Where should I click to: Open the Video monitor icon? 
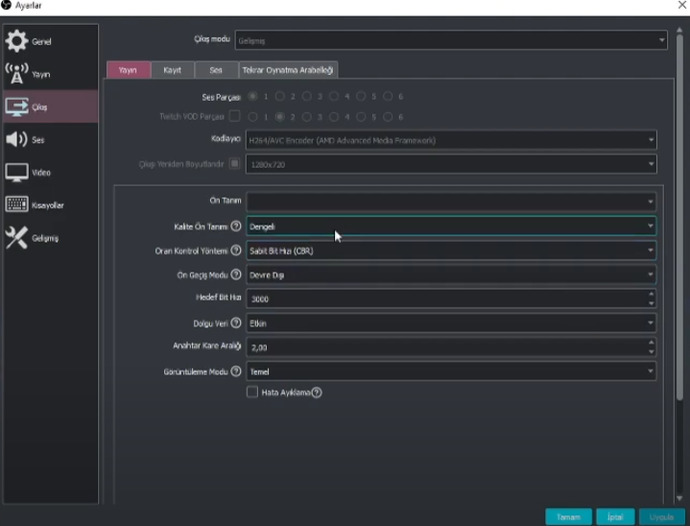coord(17,172)
